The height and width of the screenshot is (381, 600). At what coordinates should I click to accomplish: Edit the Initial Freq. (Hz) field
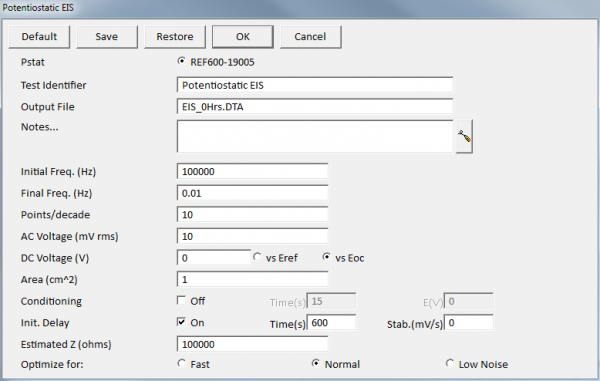click(253, 171)
